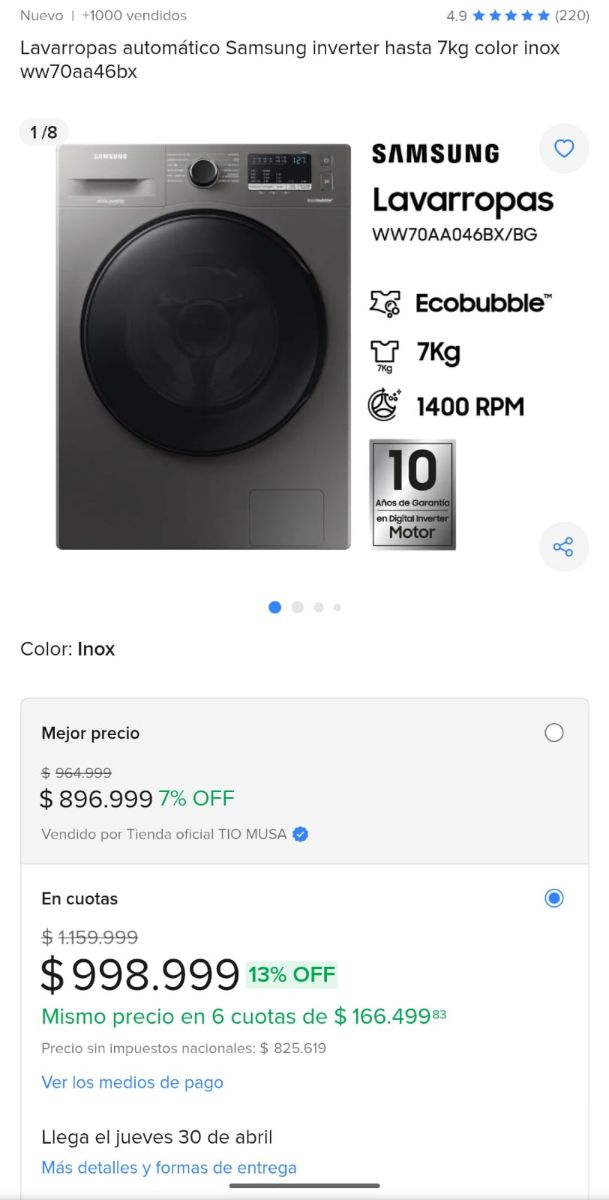Tap the verified badge next to TIO MUSA
Viewport: 609px width, 1200px height.
[300, 834]
